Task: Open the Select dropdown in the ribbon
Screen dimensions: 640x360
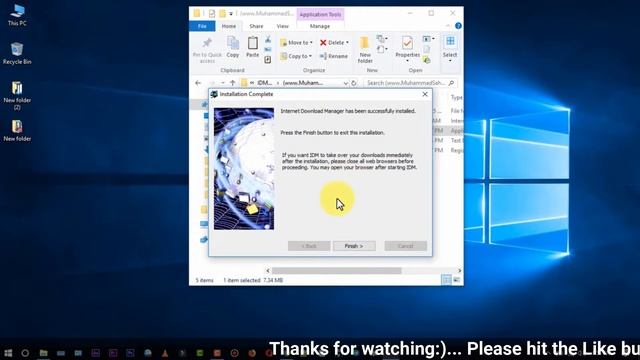Action: coord(450,49)
